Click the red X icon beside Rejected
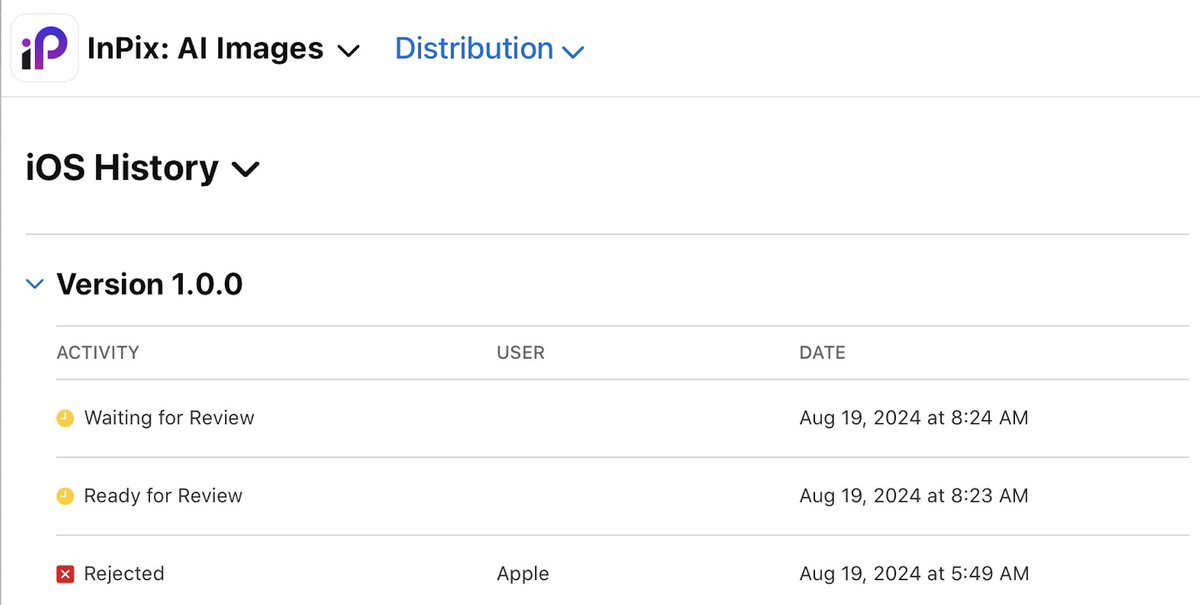The width and height of the screenshot is (1200, 605). click(65, 574)
